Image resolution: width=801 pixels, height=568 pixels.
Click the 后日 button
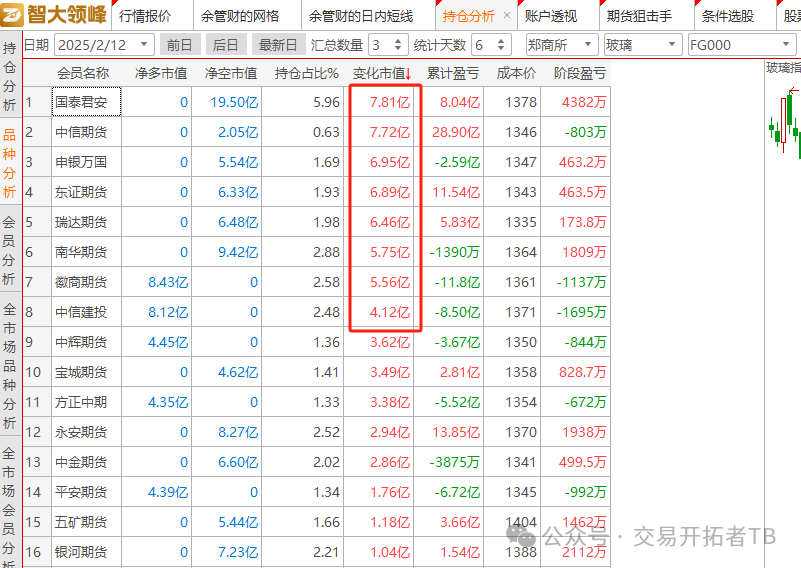point(225,45)
